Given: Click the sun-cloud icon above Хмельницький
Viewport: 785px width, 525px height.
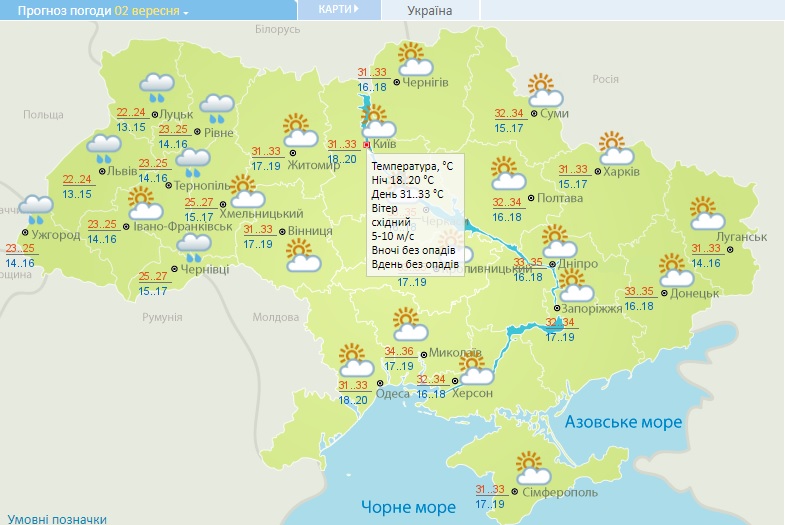Looking at the screenshot, I should click(247, 191).
